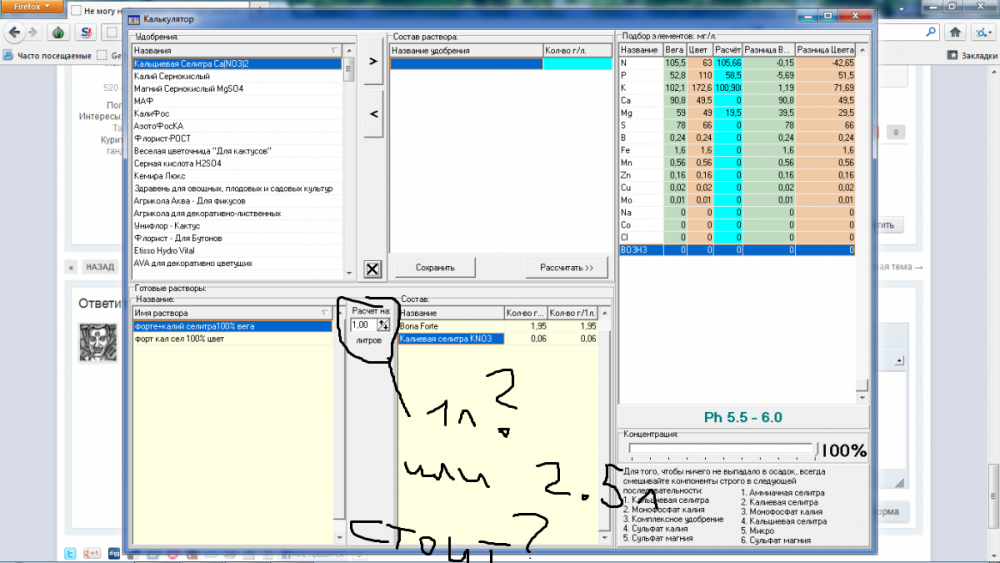
Task: Tick the checkbox beside Часто посещаемые
Action: point(101,55)
